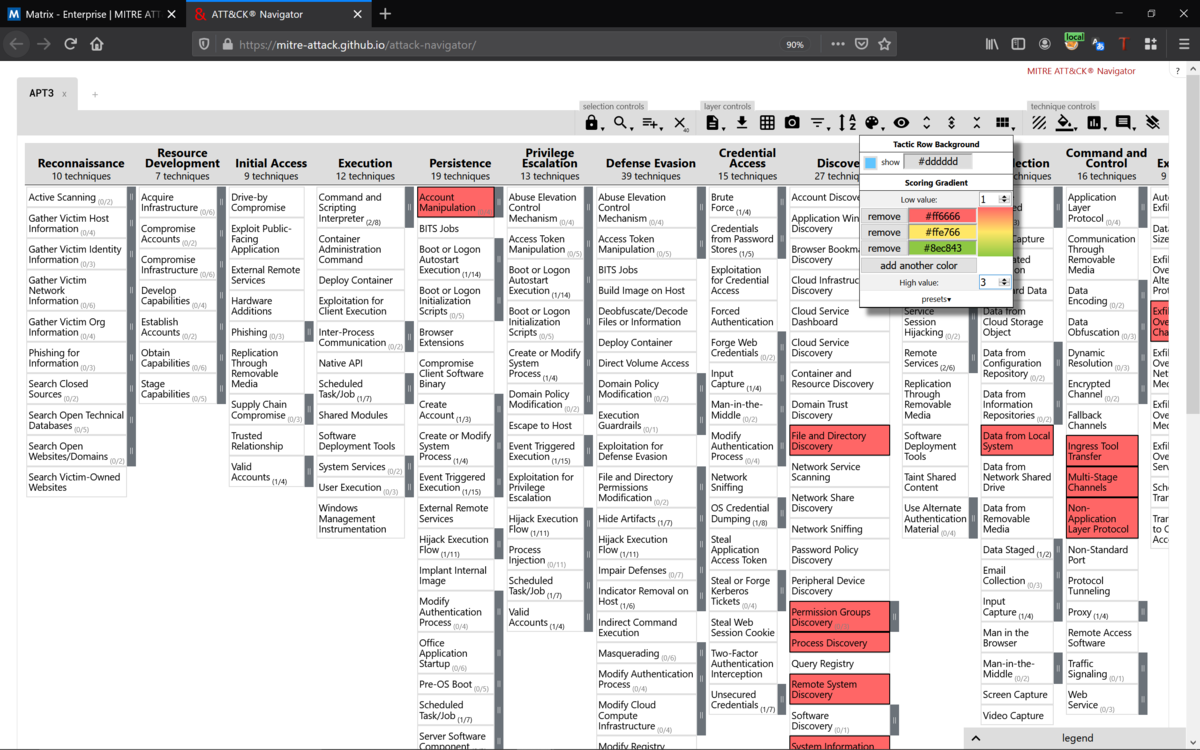Open the presets dropdown in color setup
Image resolution: width=1200 pixels, height=750 pixels.
pos(936,299)
